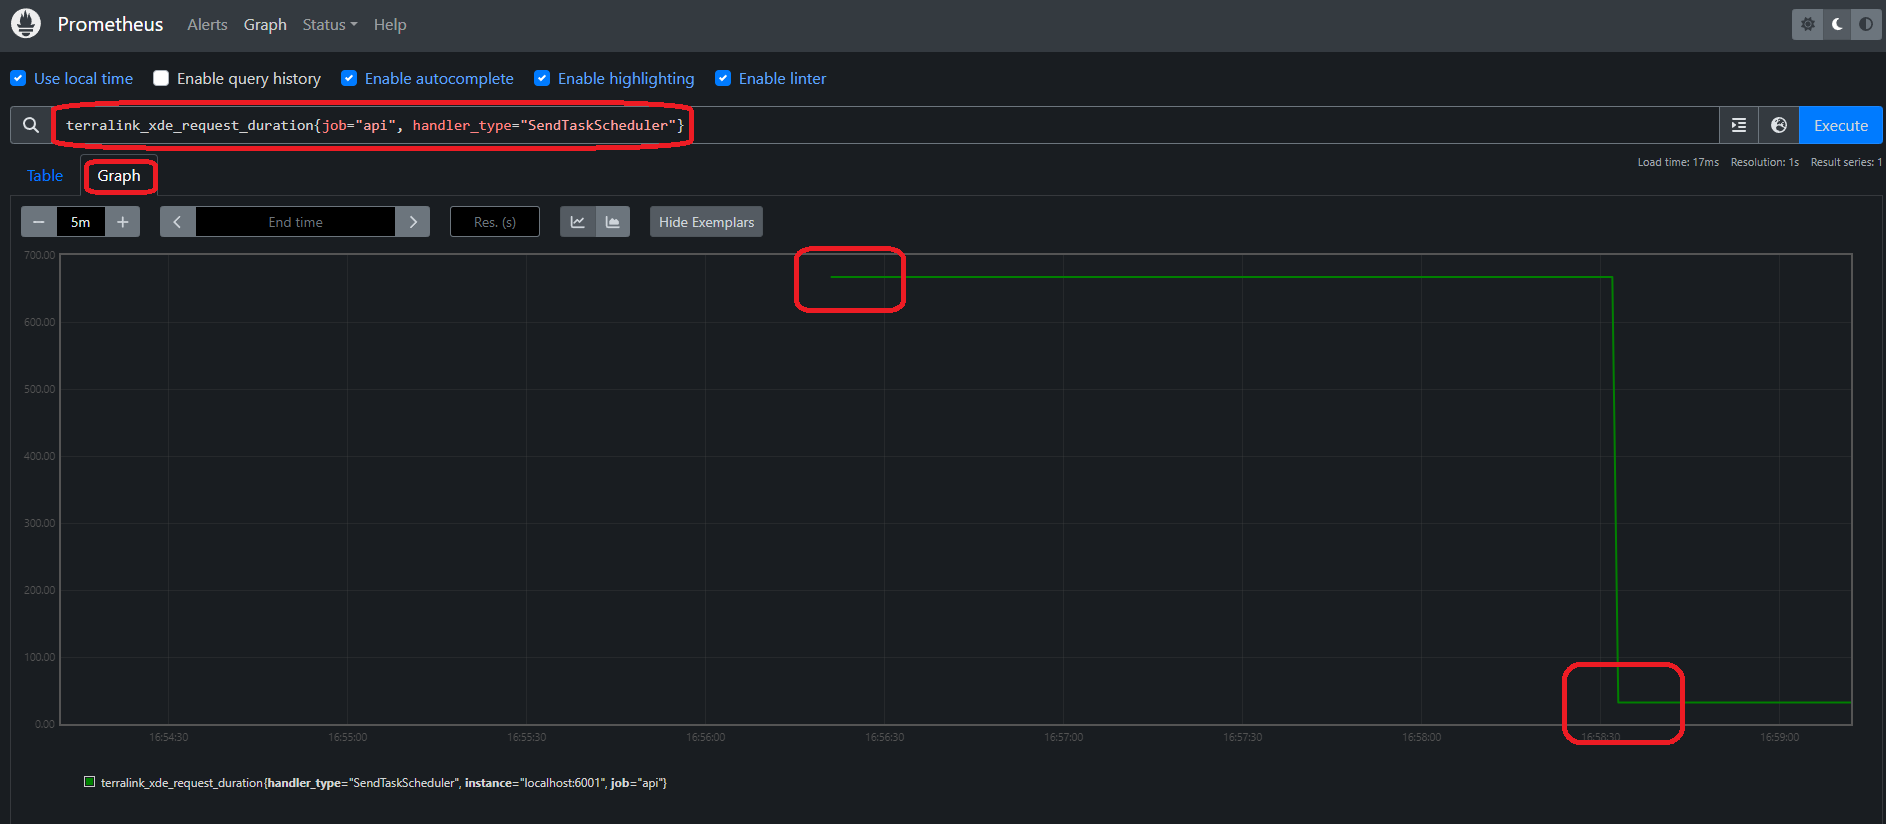Show stacked area graph

click(x=613, y=222)
